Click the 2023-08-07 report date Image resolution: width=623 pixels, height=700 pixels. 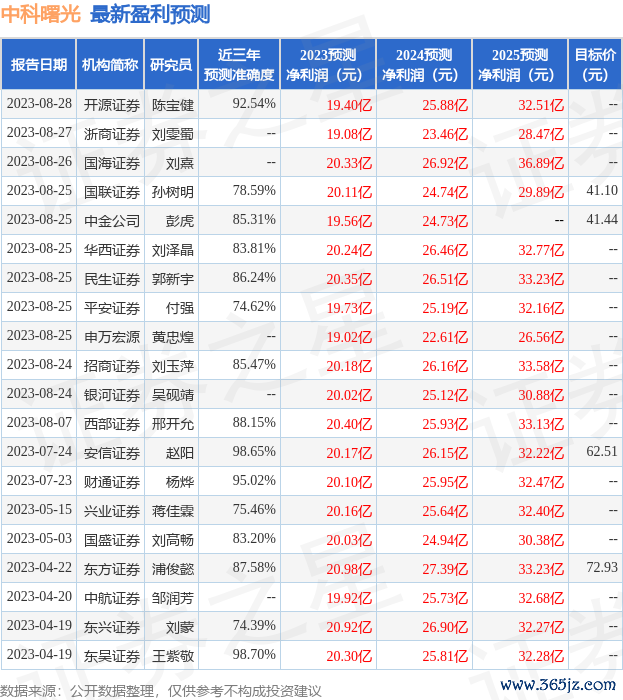[39, 422]
